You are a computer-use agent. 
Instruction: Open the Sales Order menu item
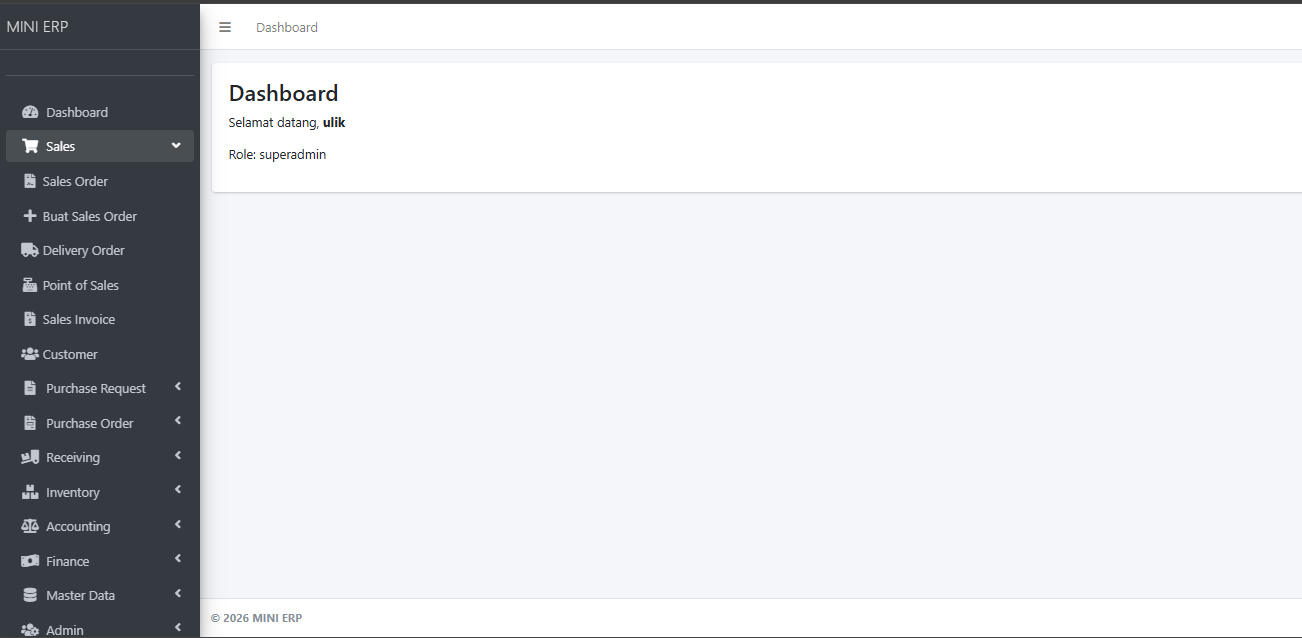point(75,181)
